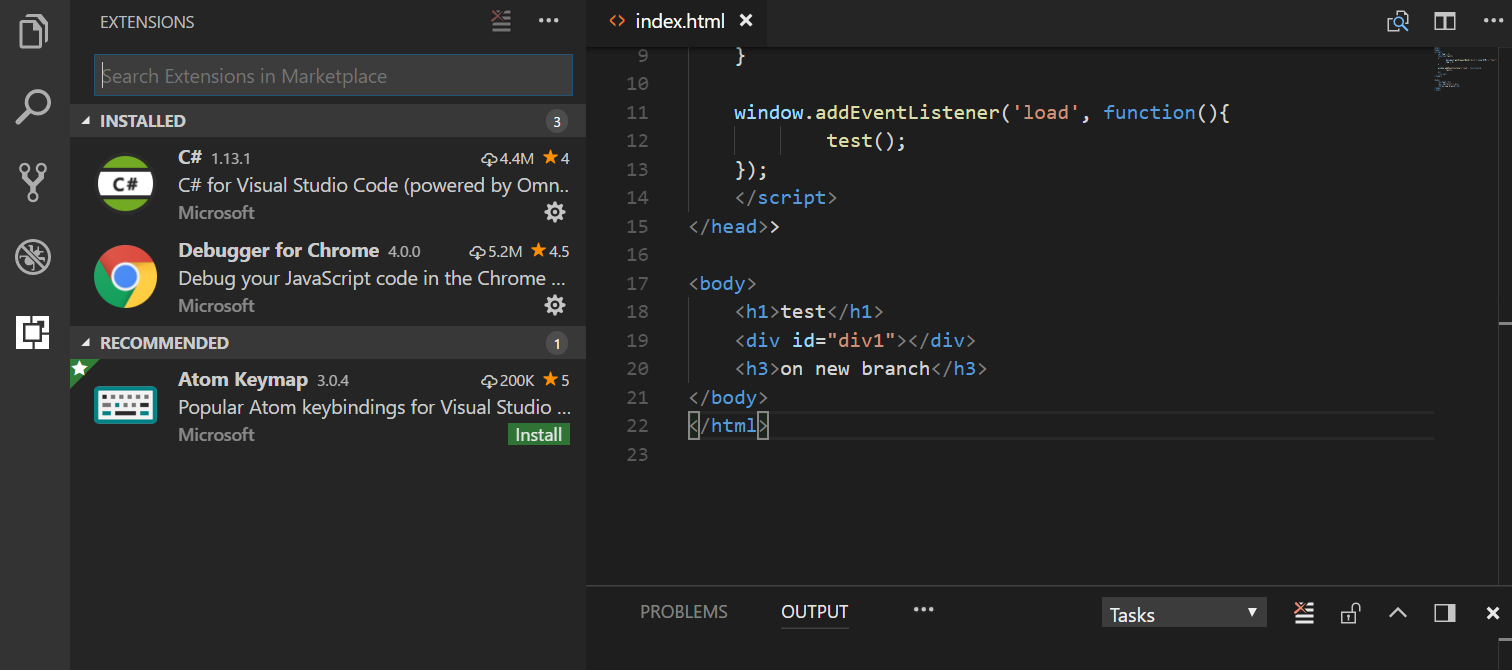Click the C# extension logo

coord(125,184)
